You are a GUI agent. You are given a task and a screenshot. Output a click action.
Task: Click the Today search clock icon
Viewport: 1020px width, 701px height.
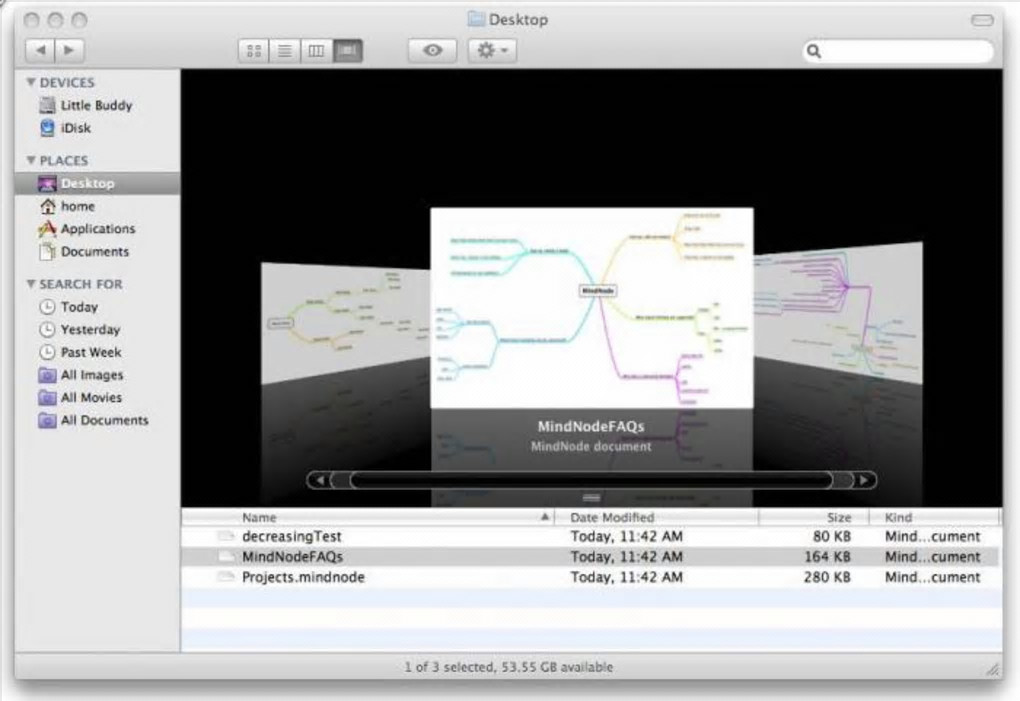47,307
